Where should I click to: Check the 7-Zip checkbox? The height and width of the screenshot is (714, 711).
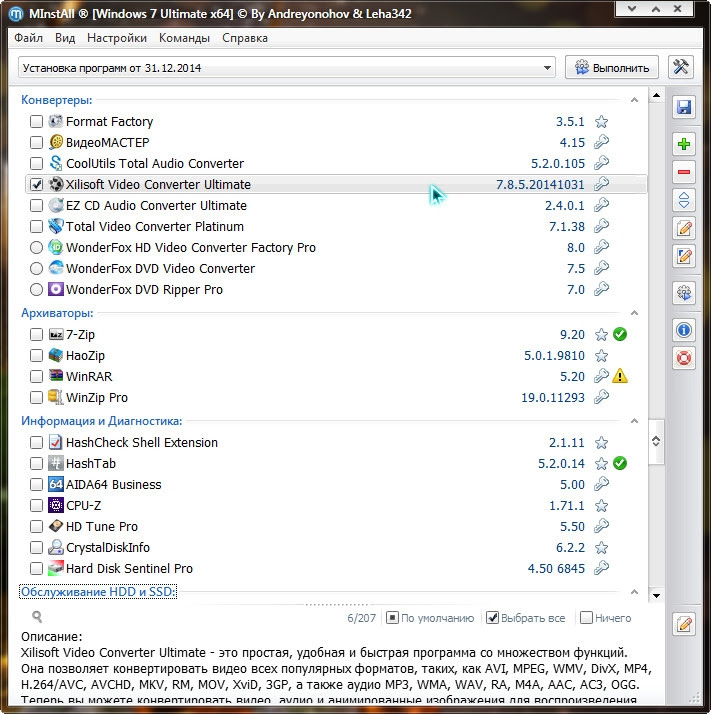[36, 334]
